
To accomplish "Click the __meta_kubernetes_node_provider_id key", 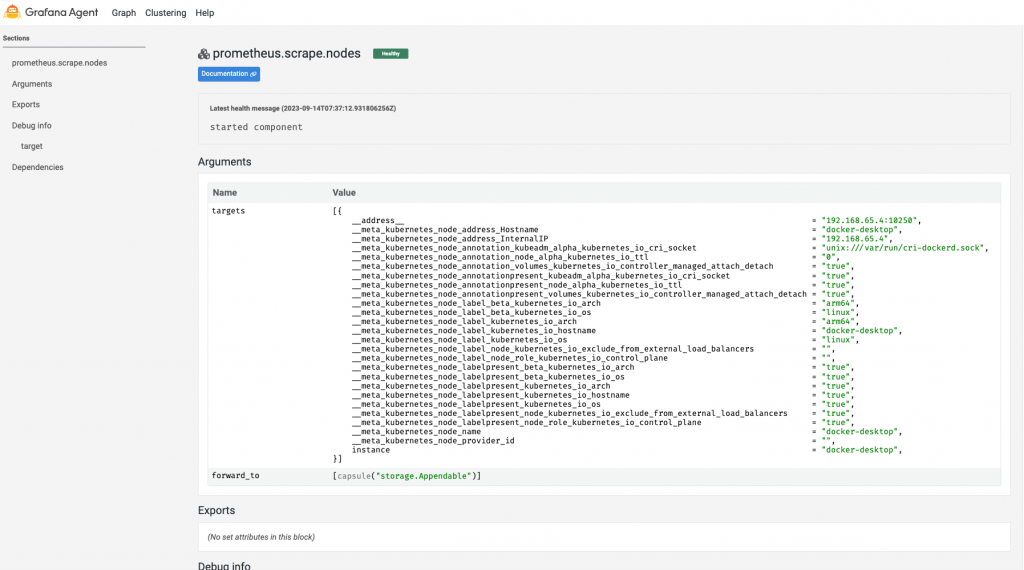I will click(x=433, y=441).
